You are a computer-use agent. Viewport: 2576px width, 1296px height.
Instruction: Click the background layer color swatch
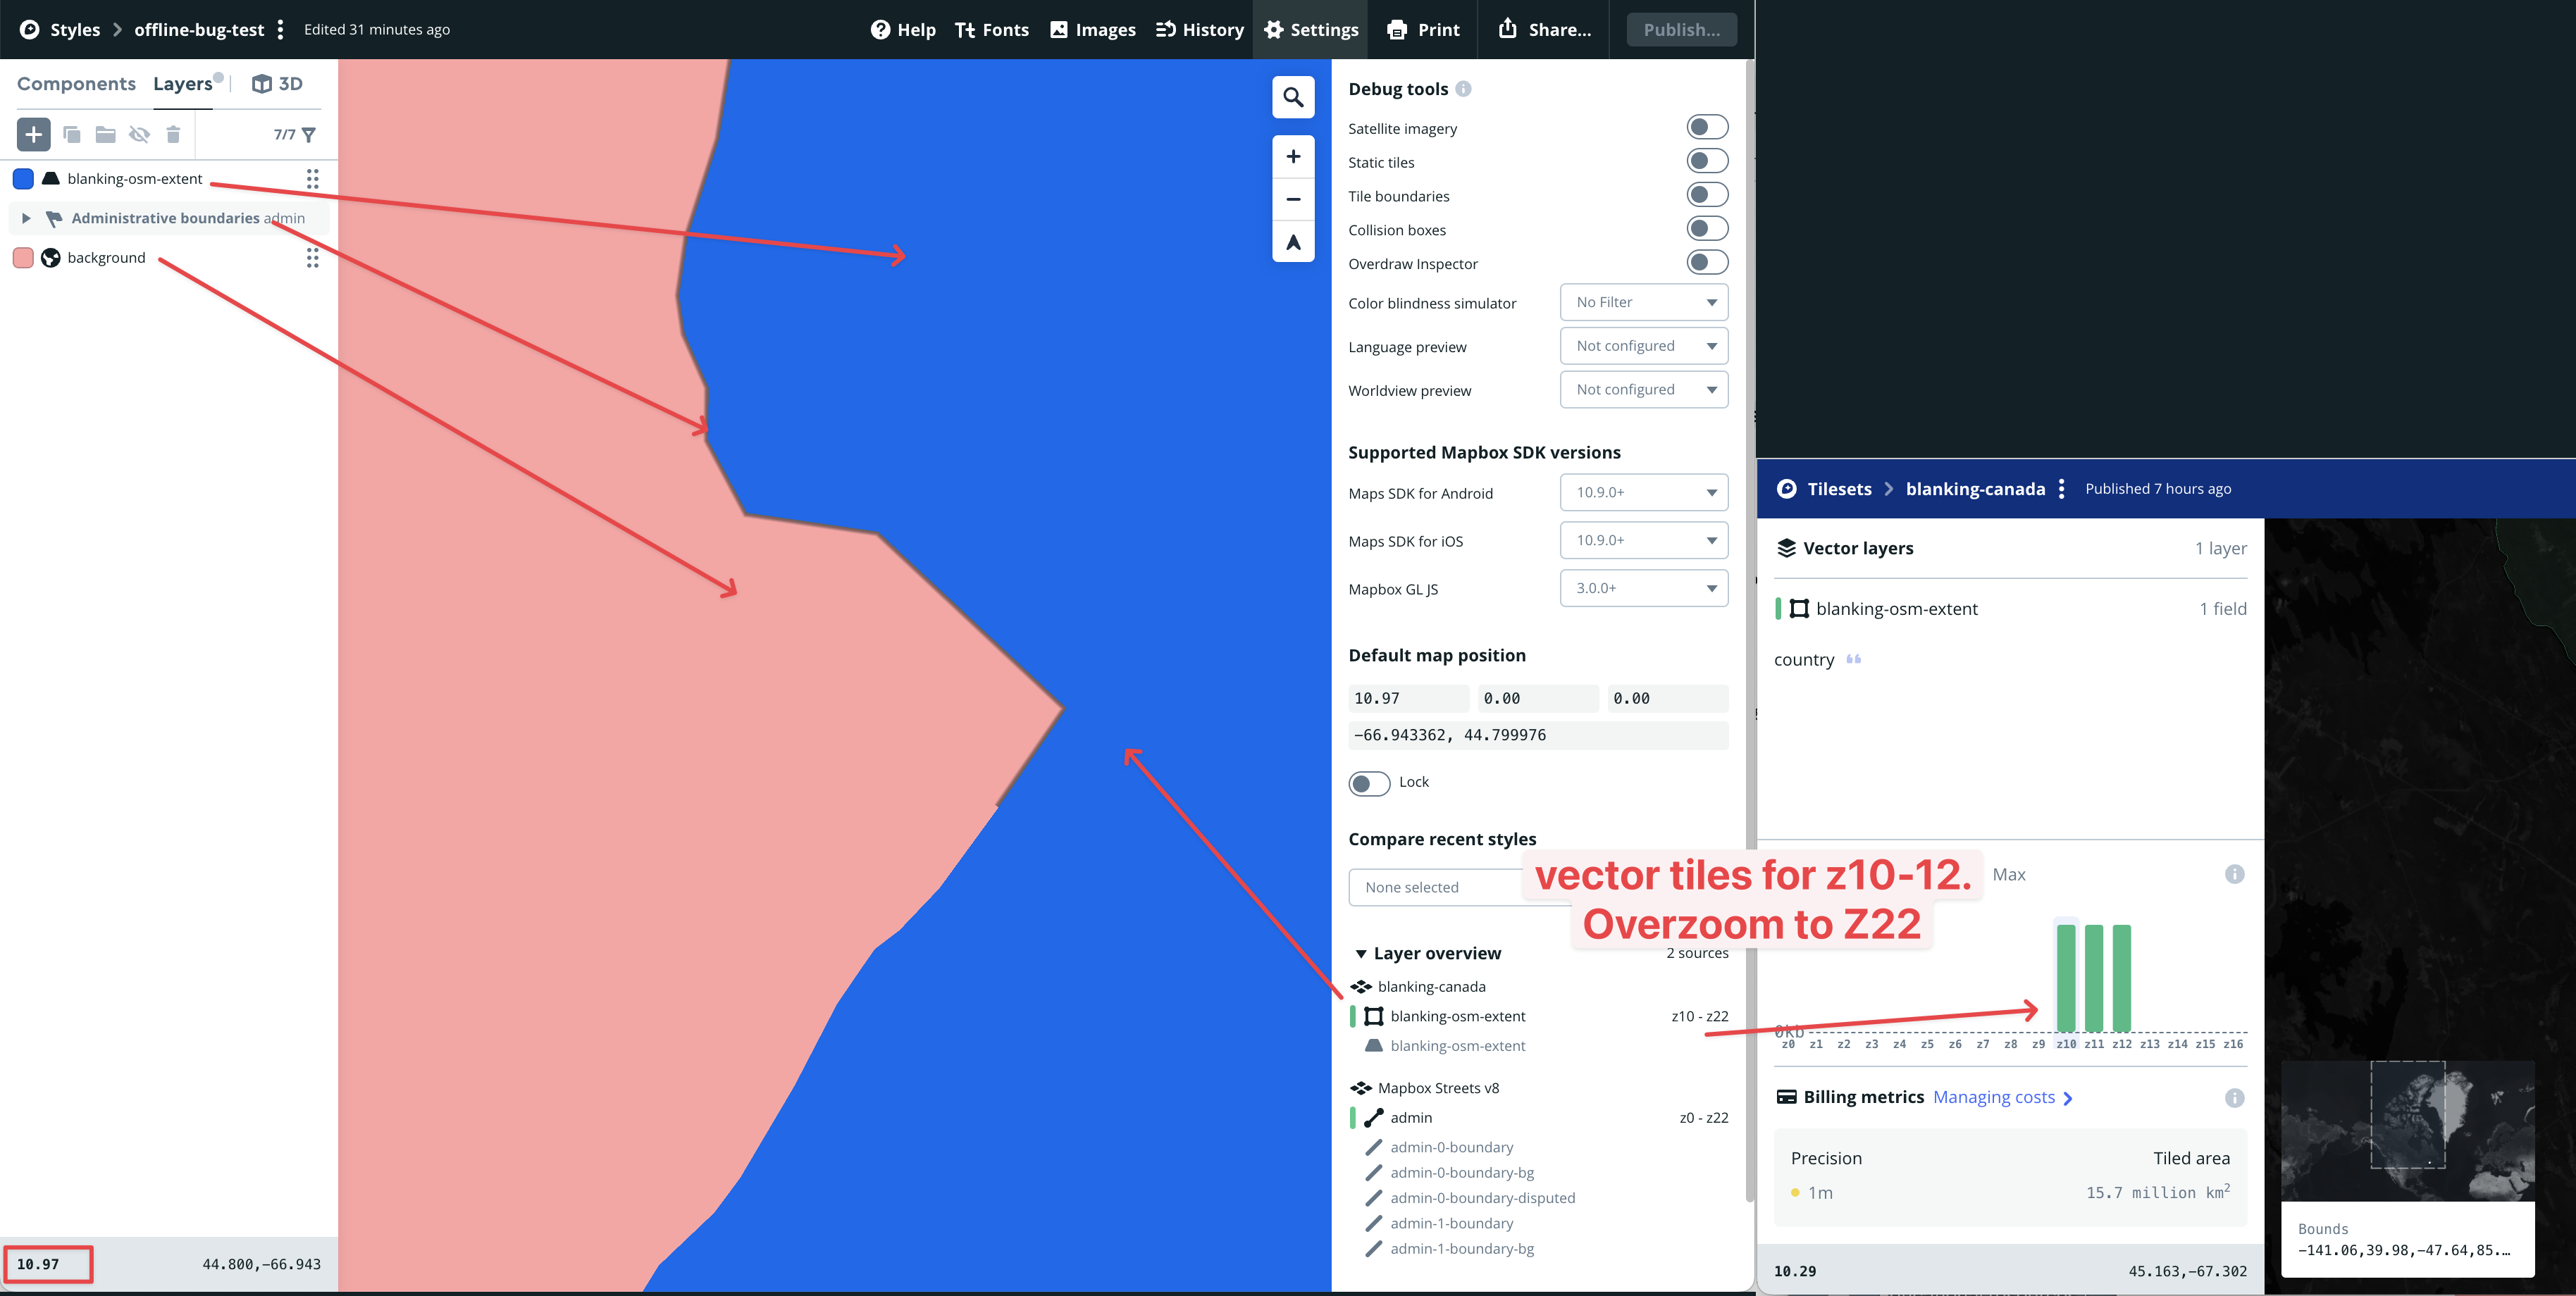coord(23,257)
